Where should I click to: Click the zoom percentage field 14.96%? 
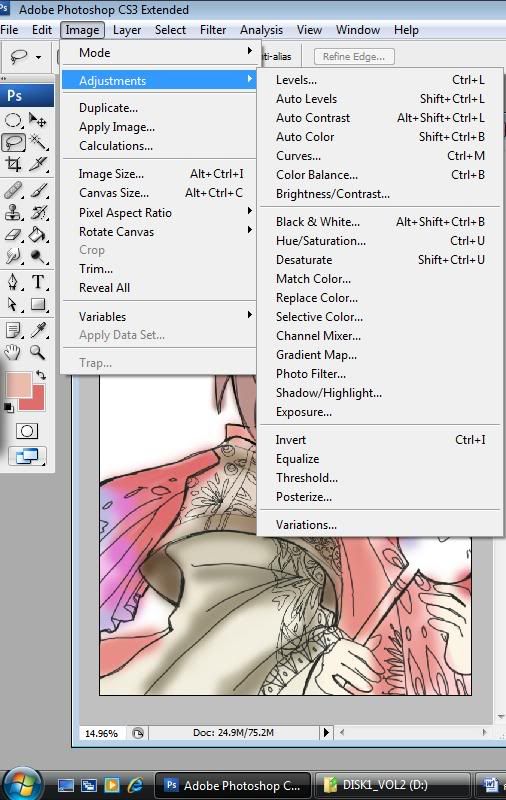[x=101, y=733]
